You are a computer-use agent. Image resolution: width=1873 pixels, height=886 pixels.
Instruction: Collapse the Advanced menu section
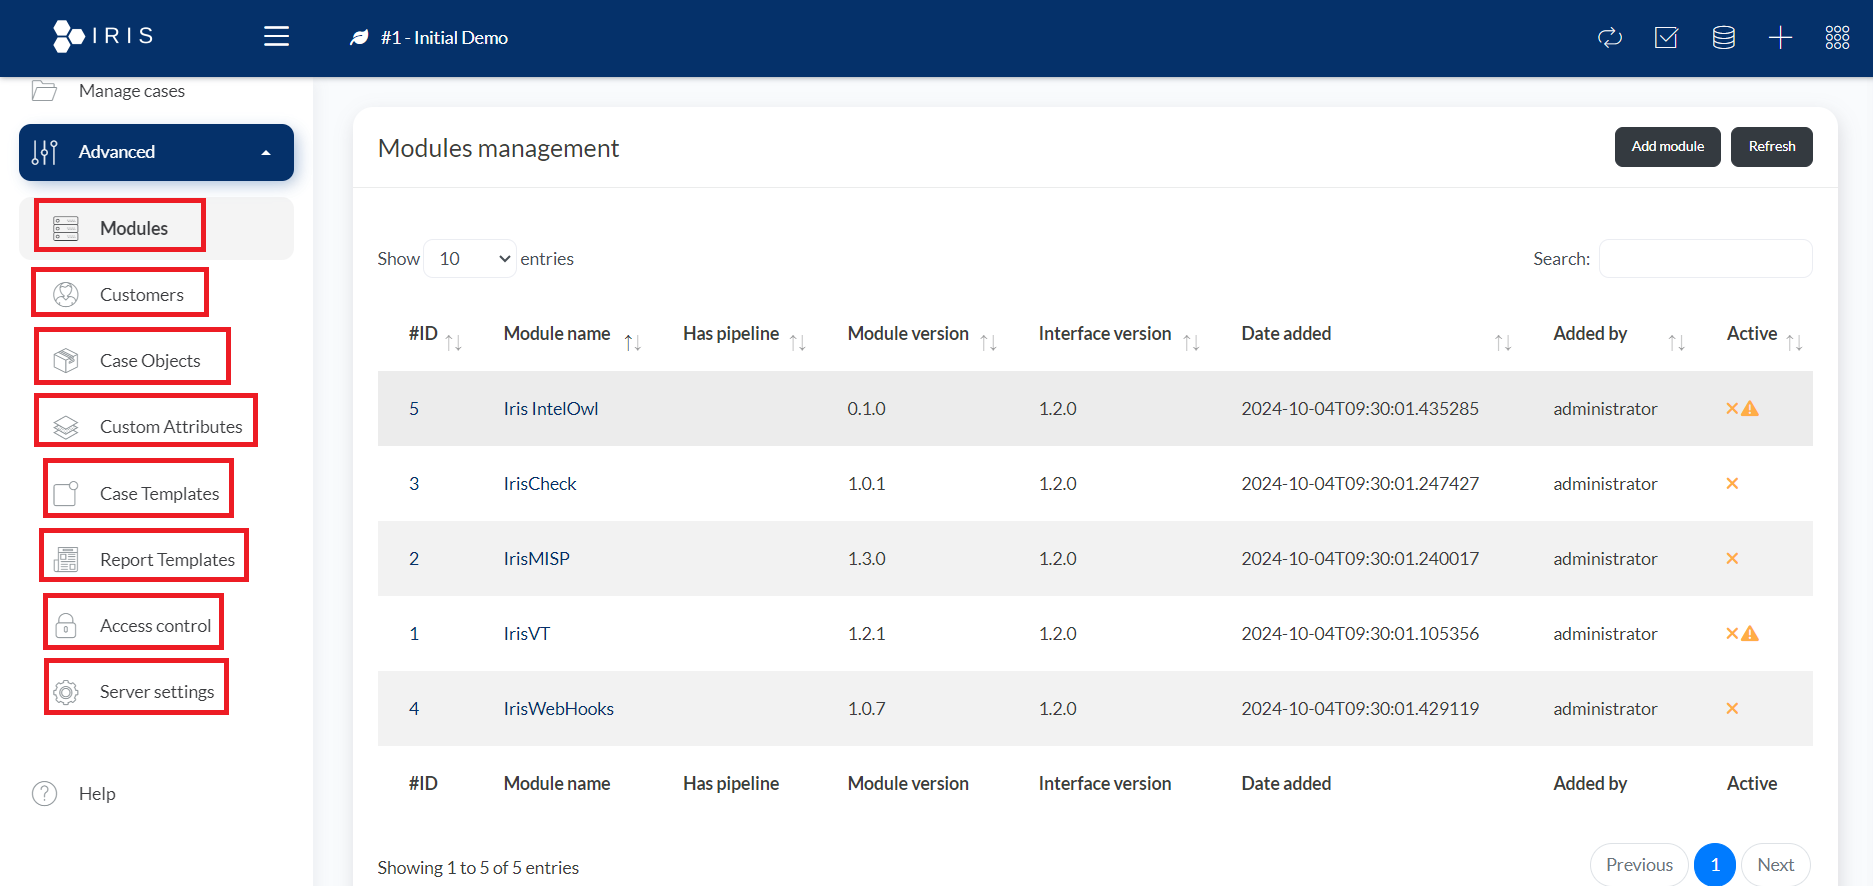click(156, 152)
